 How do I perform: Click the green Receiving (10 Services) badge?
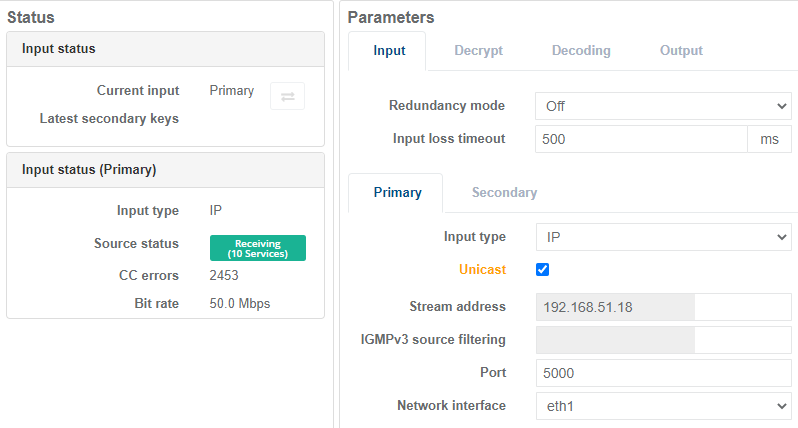257,248
